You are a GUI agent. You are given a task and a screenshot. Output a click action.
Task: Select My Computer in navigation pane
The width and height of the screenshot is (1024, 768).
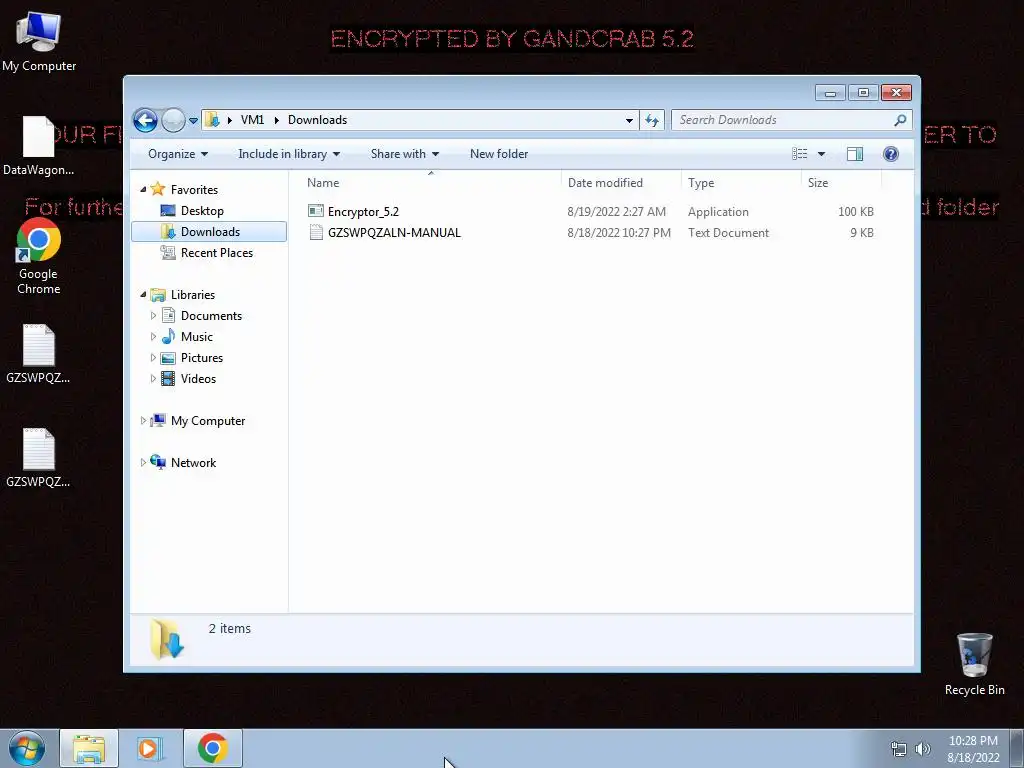(x=208, y=421)
